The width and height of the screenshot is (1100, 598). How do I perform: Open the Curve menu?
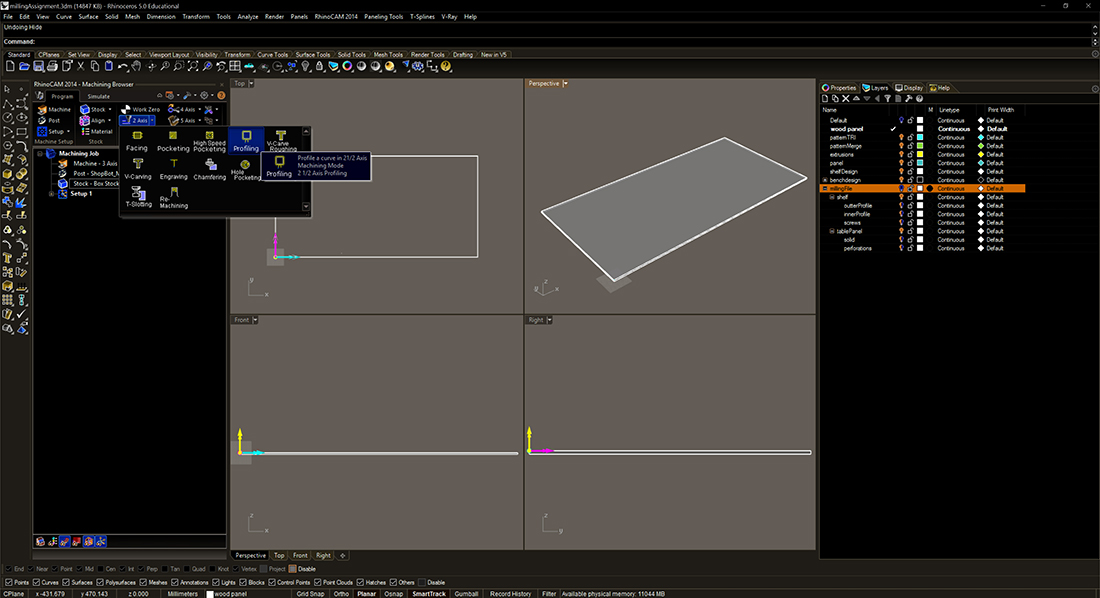pyautogui.click(x=64, y=17)
